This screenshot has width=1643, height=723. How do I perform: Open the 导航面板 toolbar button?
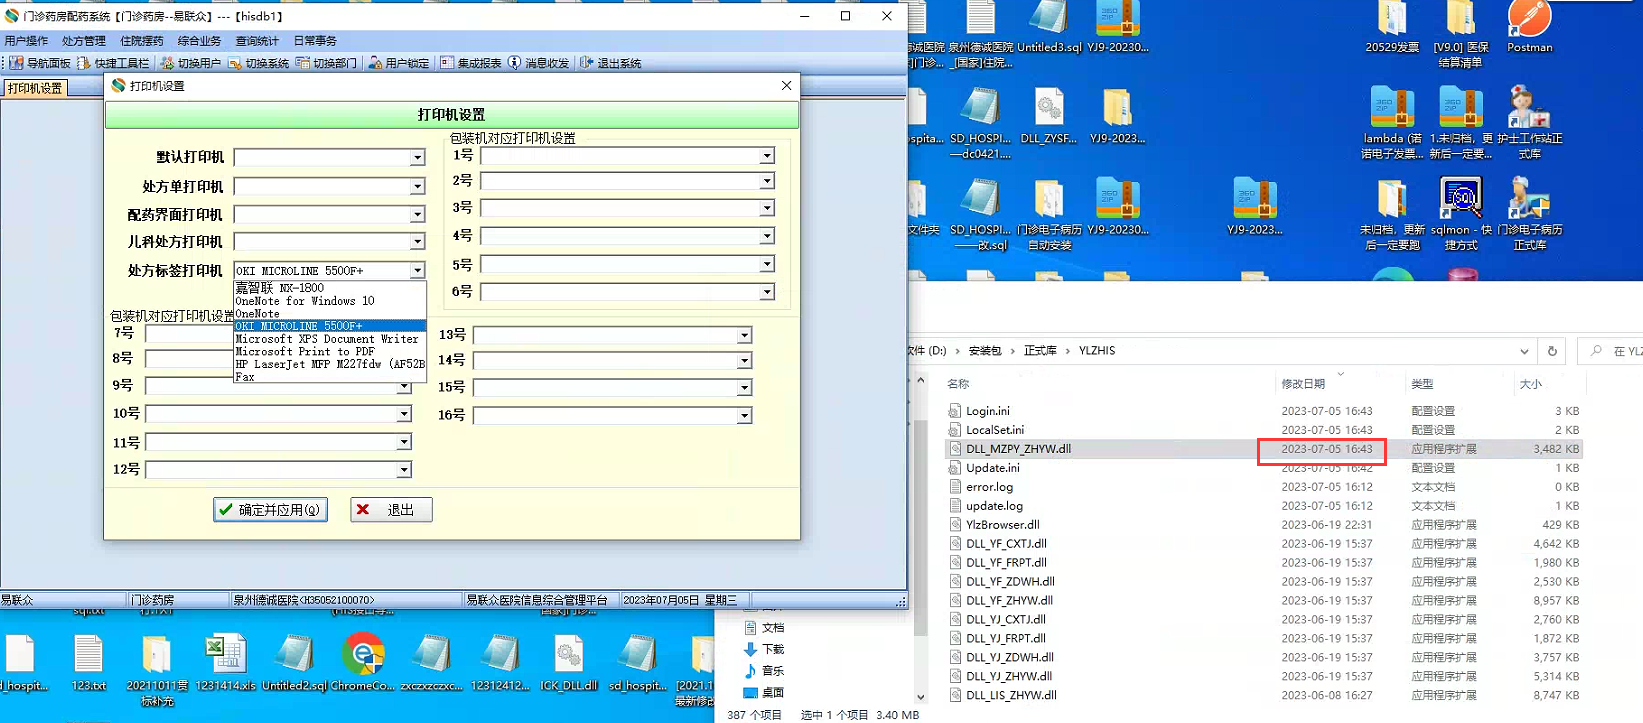click(40, 63)
